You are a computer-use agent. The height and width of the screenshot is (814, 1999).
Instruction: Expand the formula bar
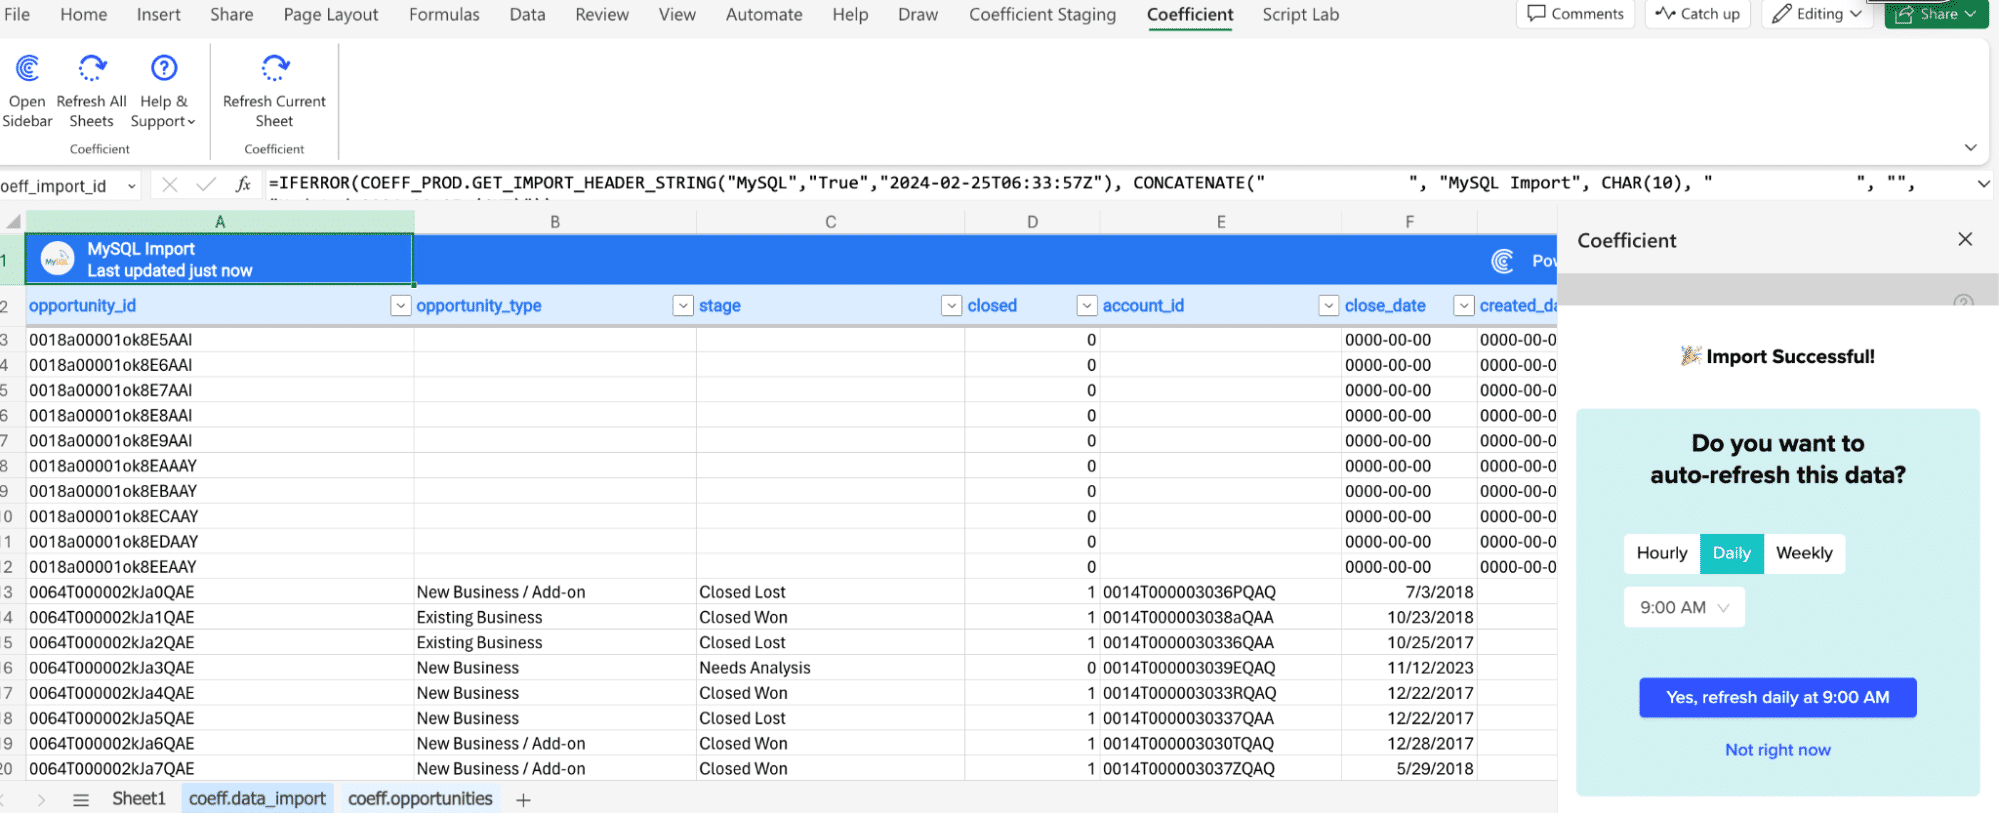pos(1983,184)
